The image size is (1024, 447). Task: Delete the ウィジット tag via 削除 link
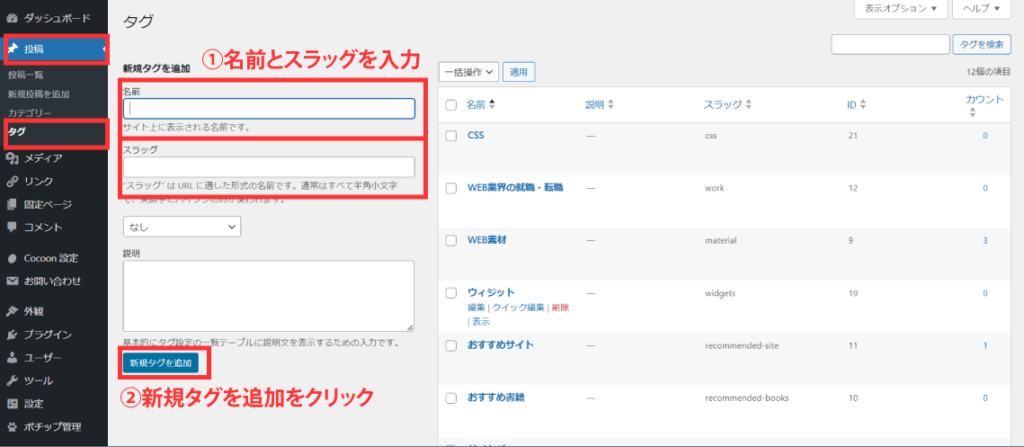559,308
